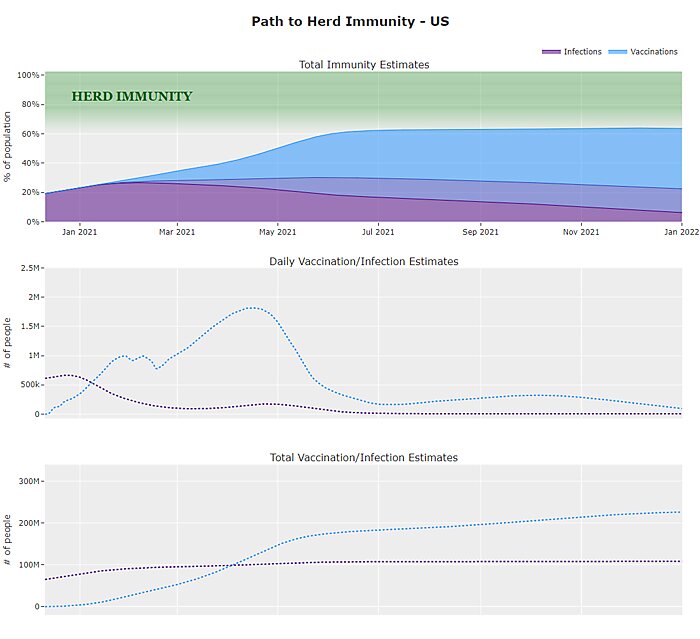Select the 'Total Immunity Estimates' chart title
The width and height of the screenshot is (700, 639).
364,65
